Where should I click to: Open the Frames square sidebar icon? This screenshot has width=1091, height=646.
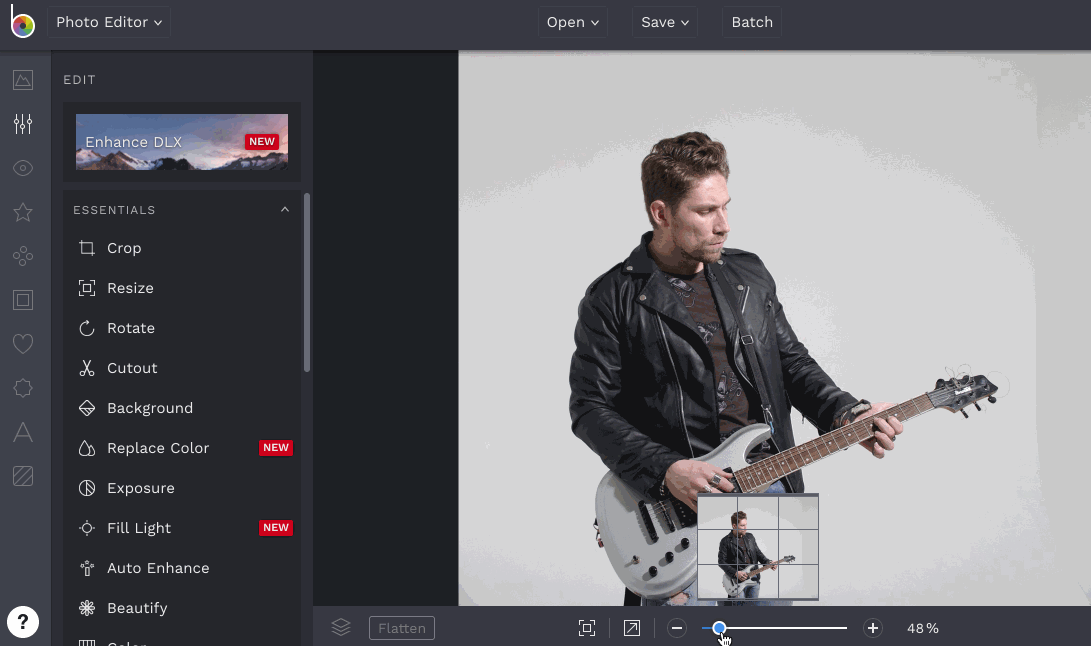[23, 300]
